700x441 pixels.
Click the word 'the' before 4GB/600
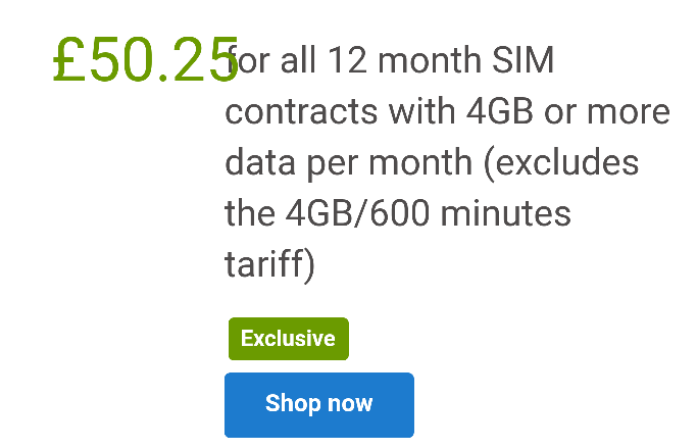coord(250,213)
